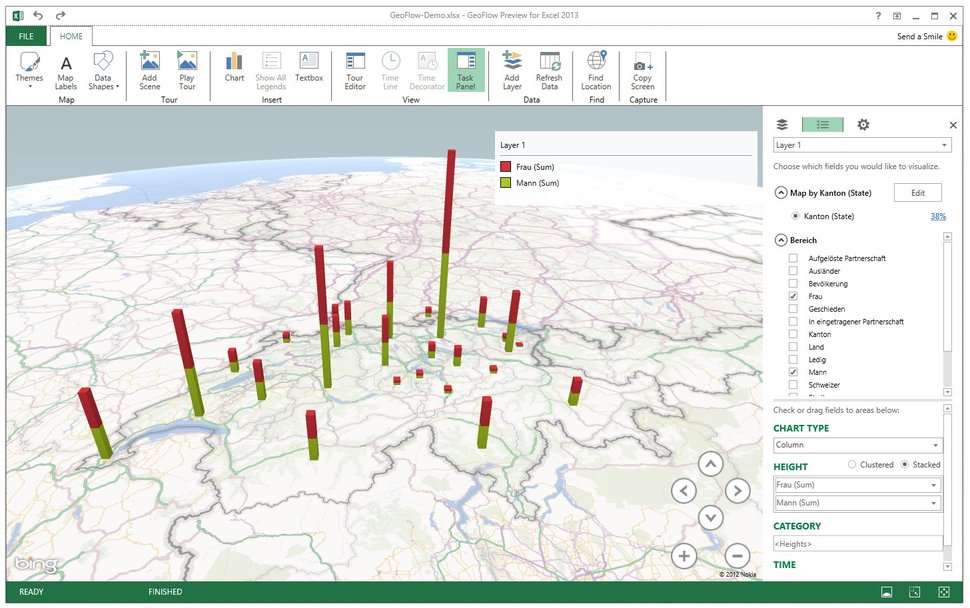Open the FILE tab
Viewport: 970px width, 608px height.
pyautogui.click(x=26, y=36)
